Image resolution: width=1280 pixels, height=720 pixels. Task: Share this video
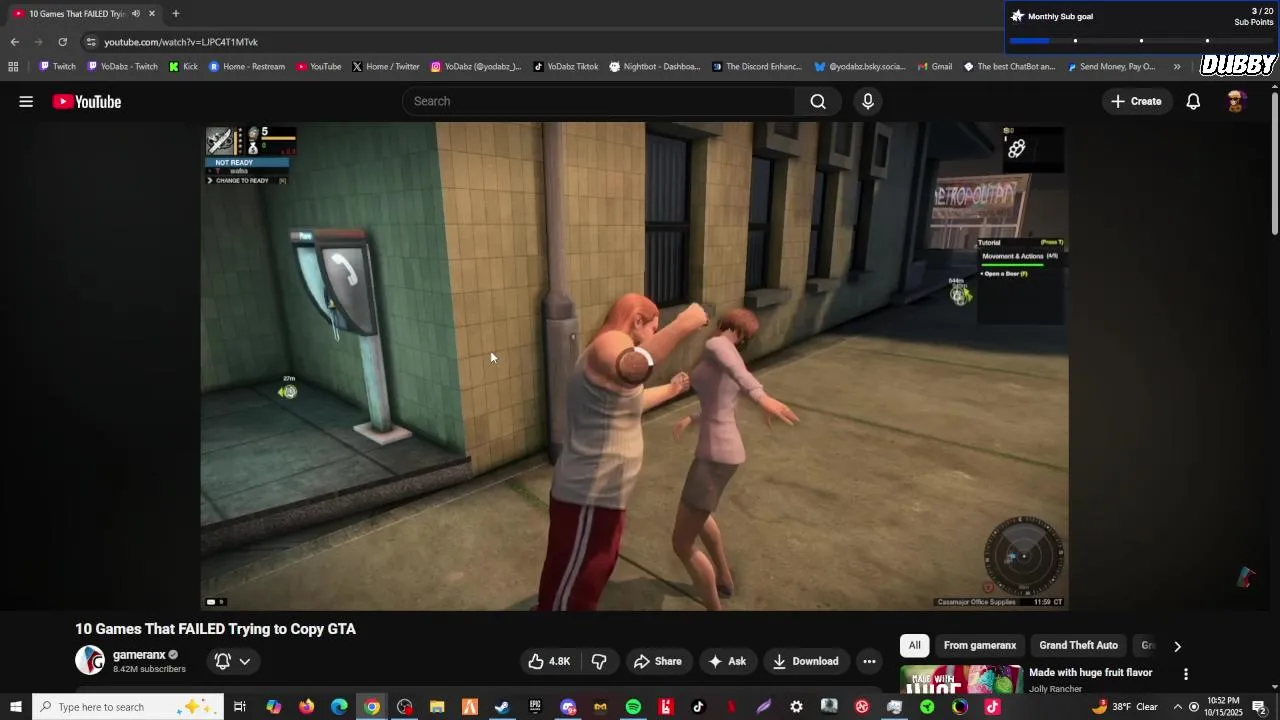[x=658, y=661]
